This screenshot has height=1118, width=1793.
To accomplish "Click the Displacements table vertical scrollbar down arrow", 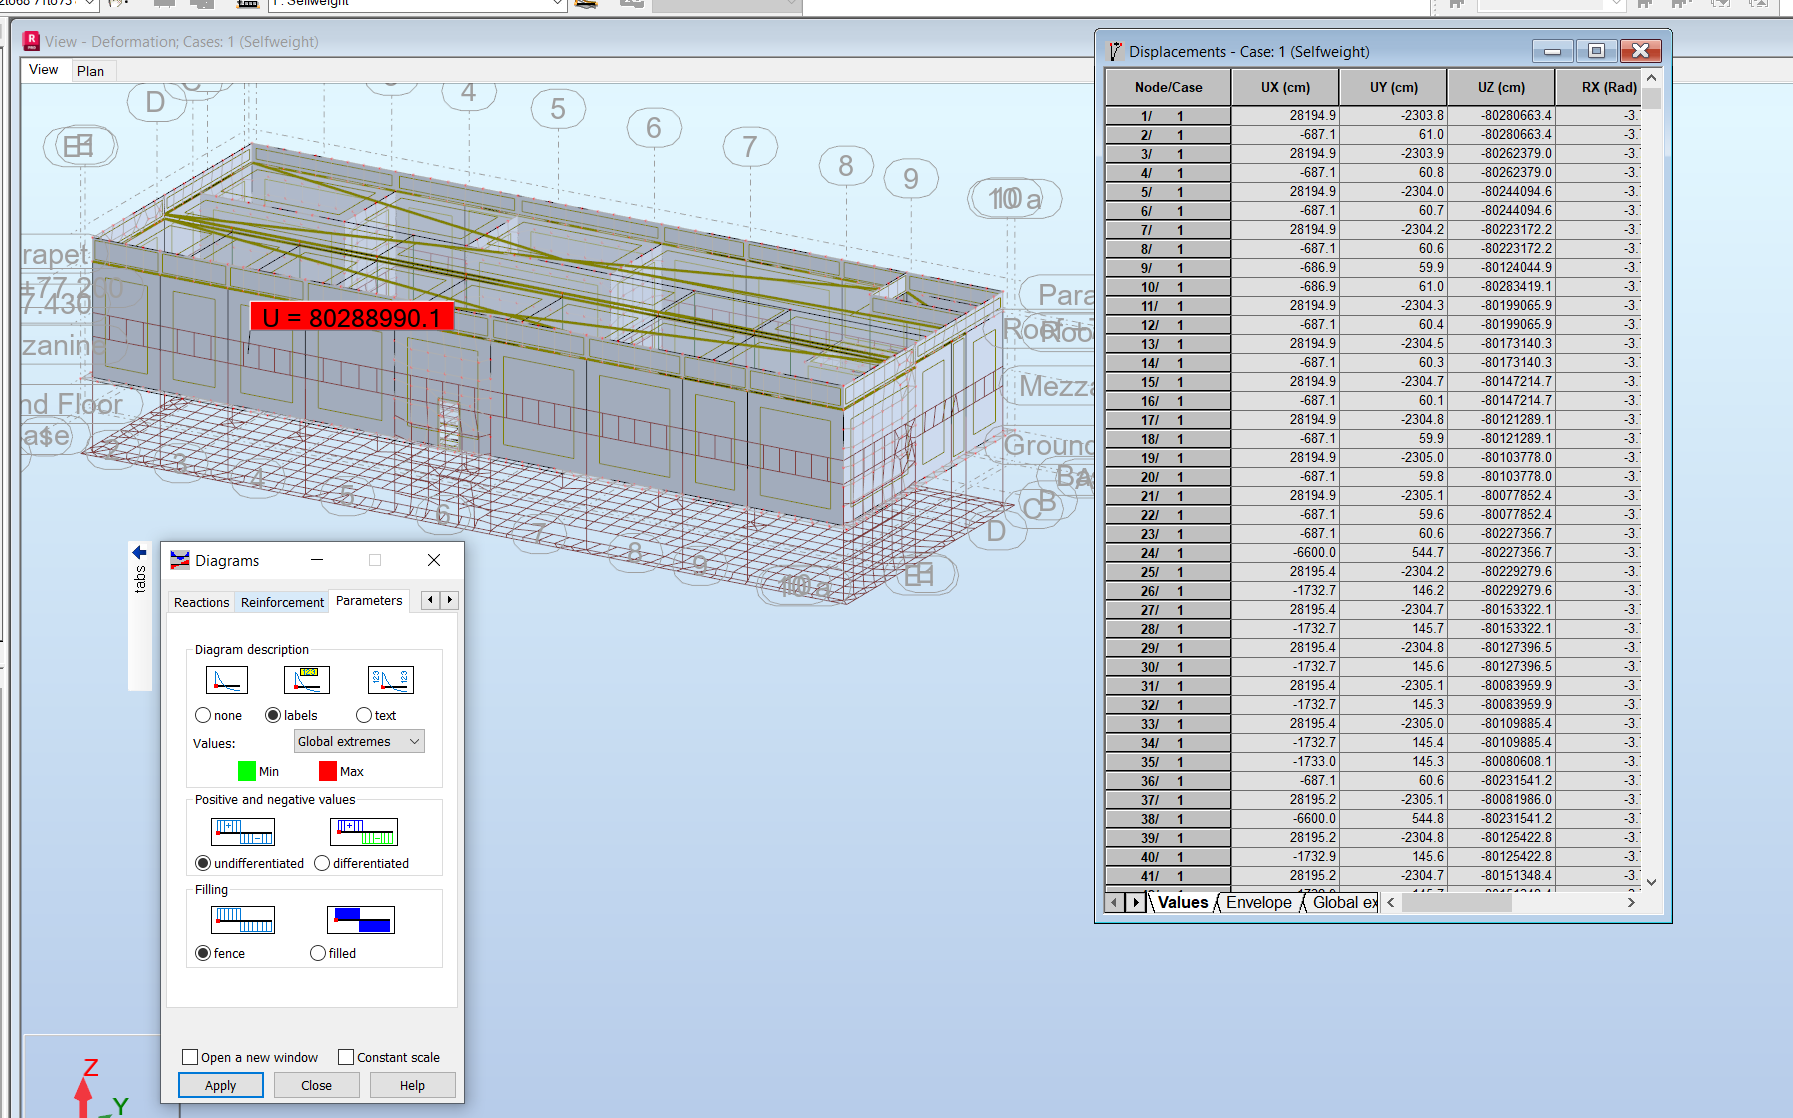I will 1651,882.
